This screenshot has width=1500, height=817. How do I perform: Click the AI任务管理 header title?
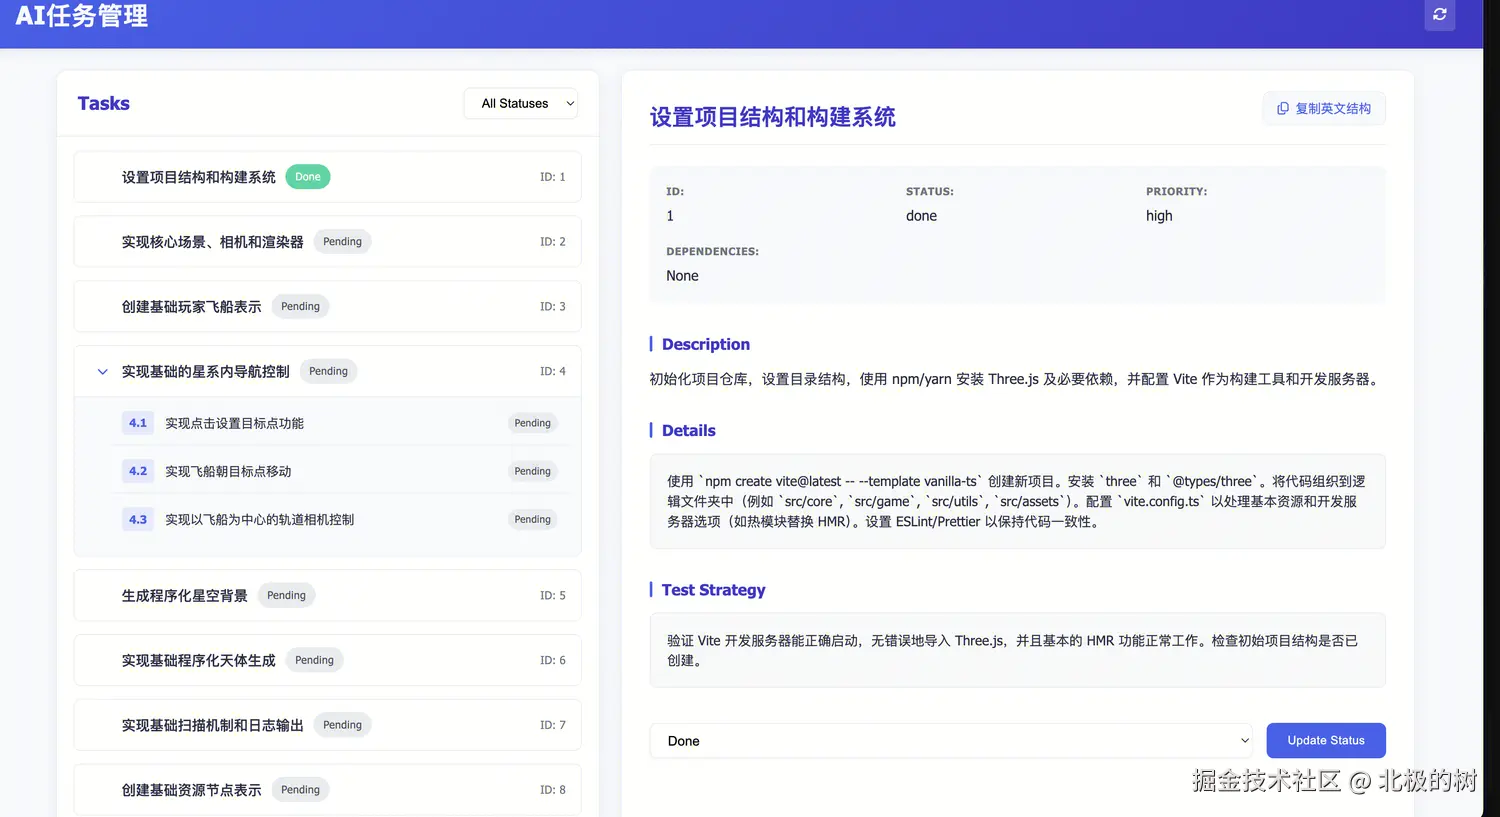pos(82,16)
